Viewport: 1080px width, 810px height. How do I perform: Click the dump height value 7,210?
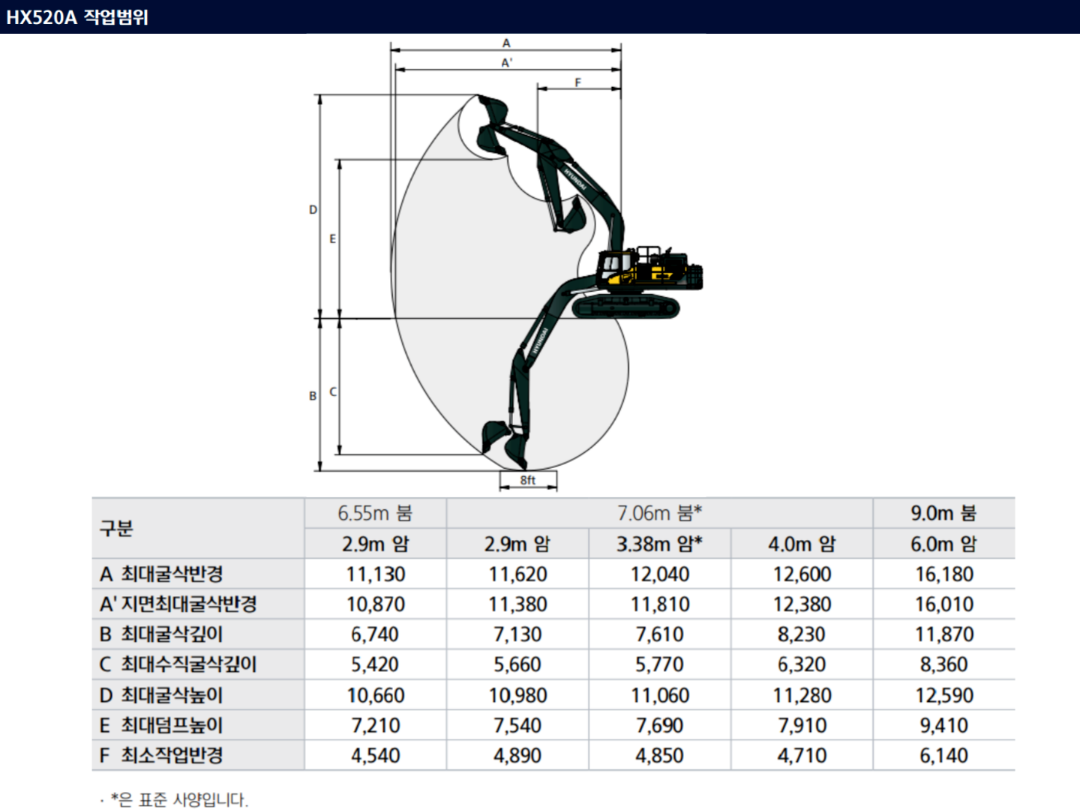coord(375,725)
